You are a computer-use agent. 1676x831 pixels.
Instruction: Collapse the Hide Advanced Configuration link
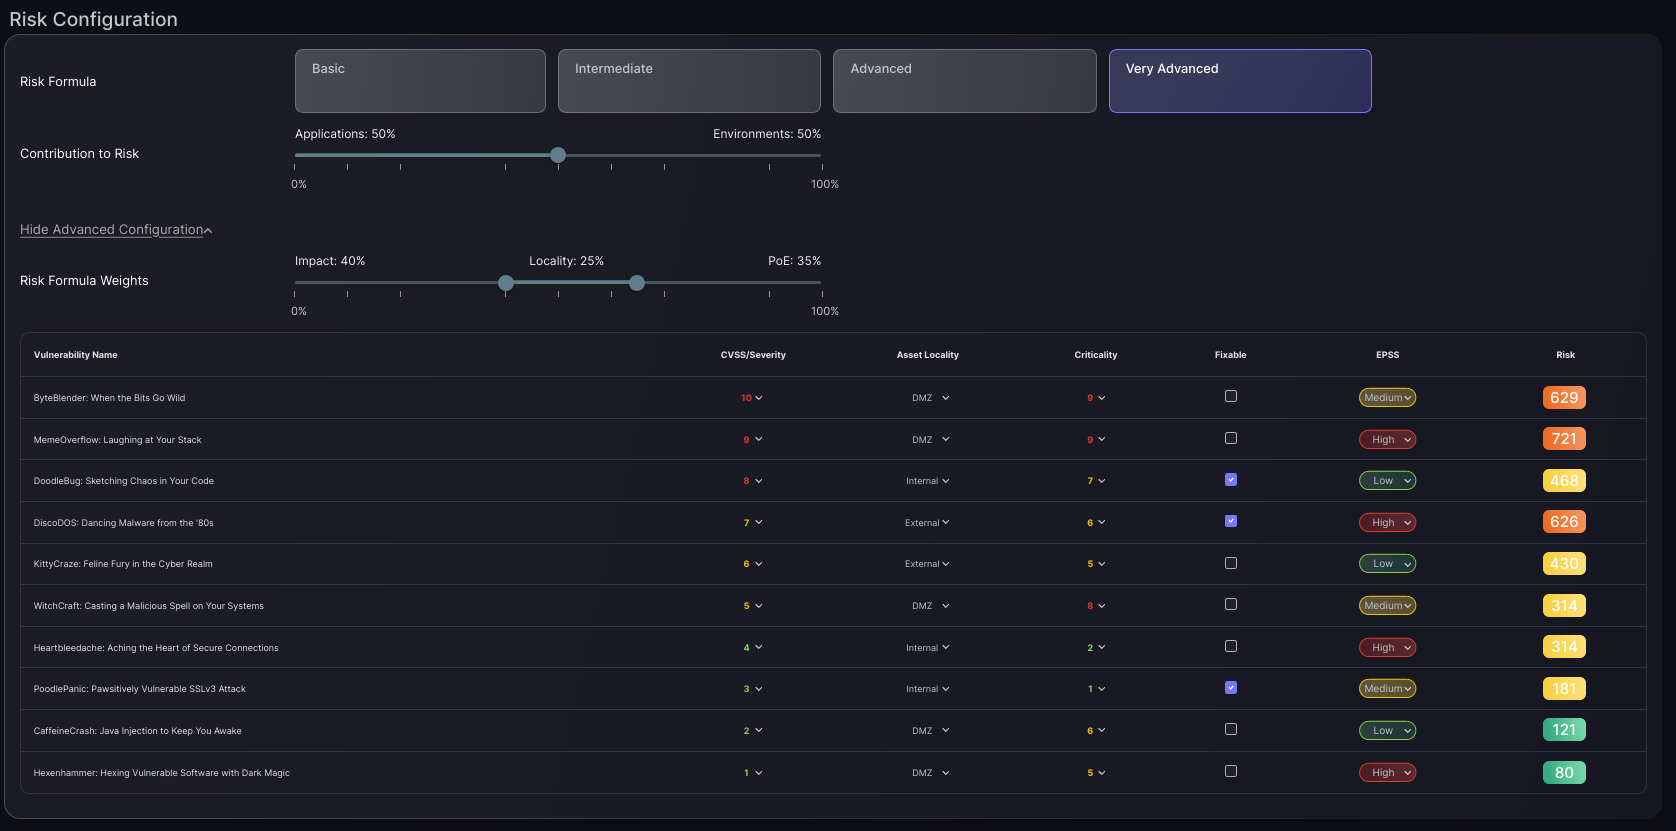click(115, 230)
